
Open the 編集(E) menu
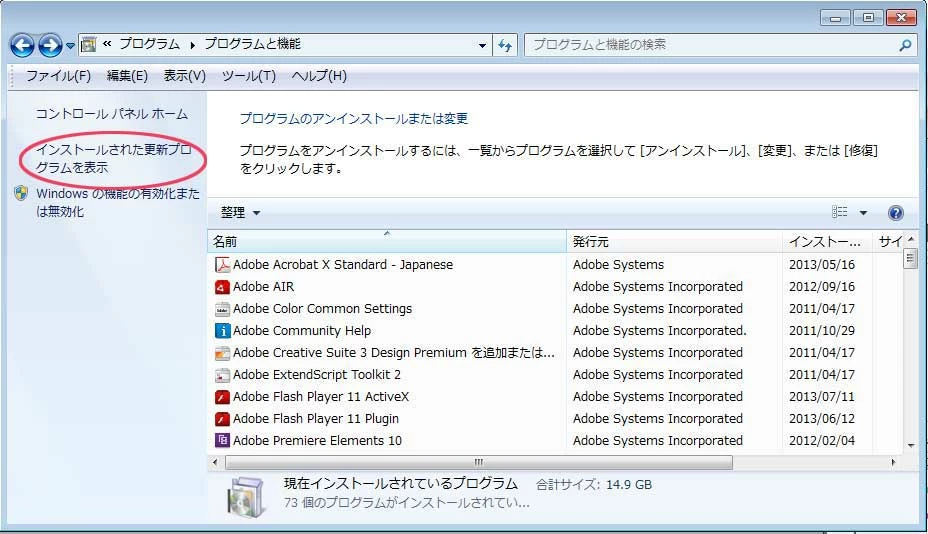tap(127, 76)
